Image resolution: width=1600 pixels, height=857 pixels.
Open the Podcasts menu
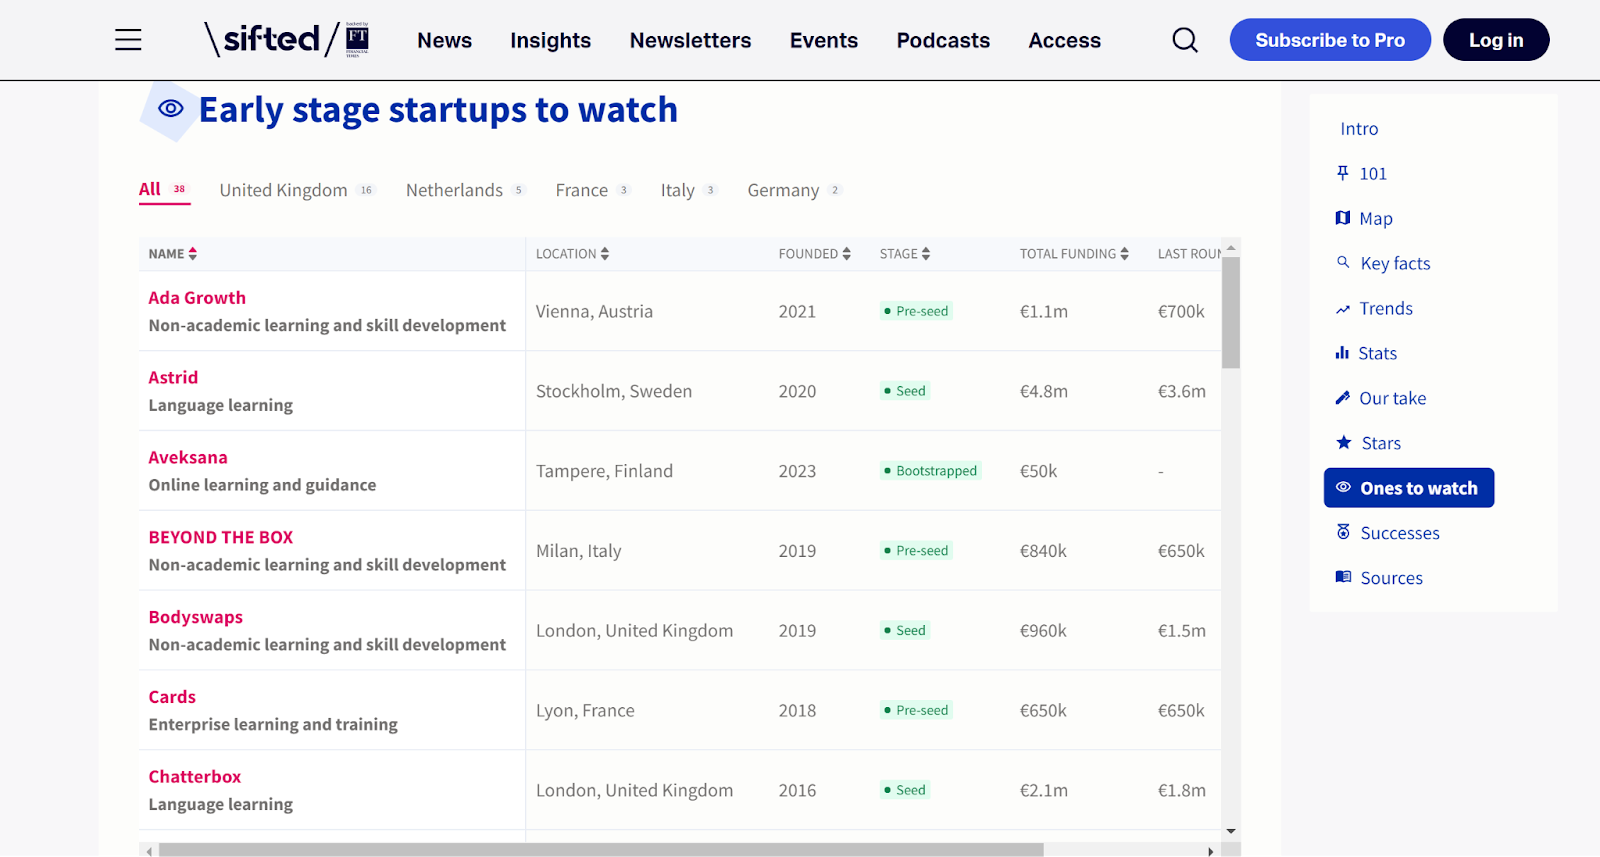[x=943, y=40]
